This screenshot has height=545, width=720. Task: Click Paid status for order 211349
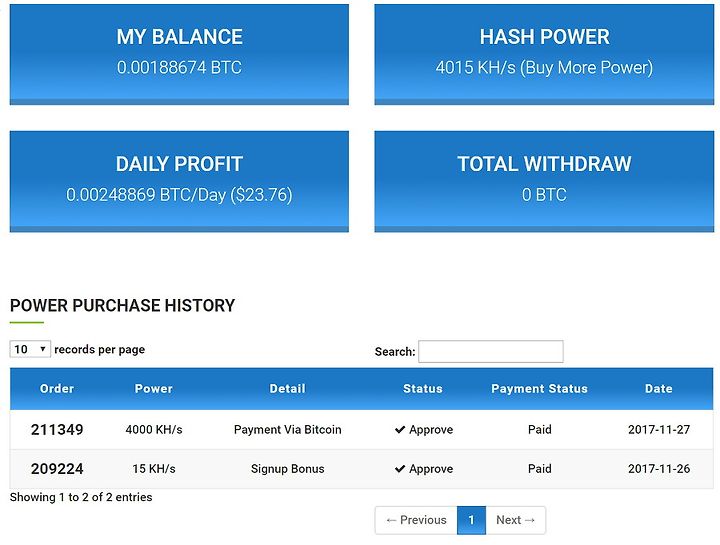tap(540, 430)
